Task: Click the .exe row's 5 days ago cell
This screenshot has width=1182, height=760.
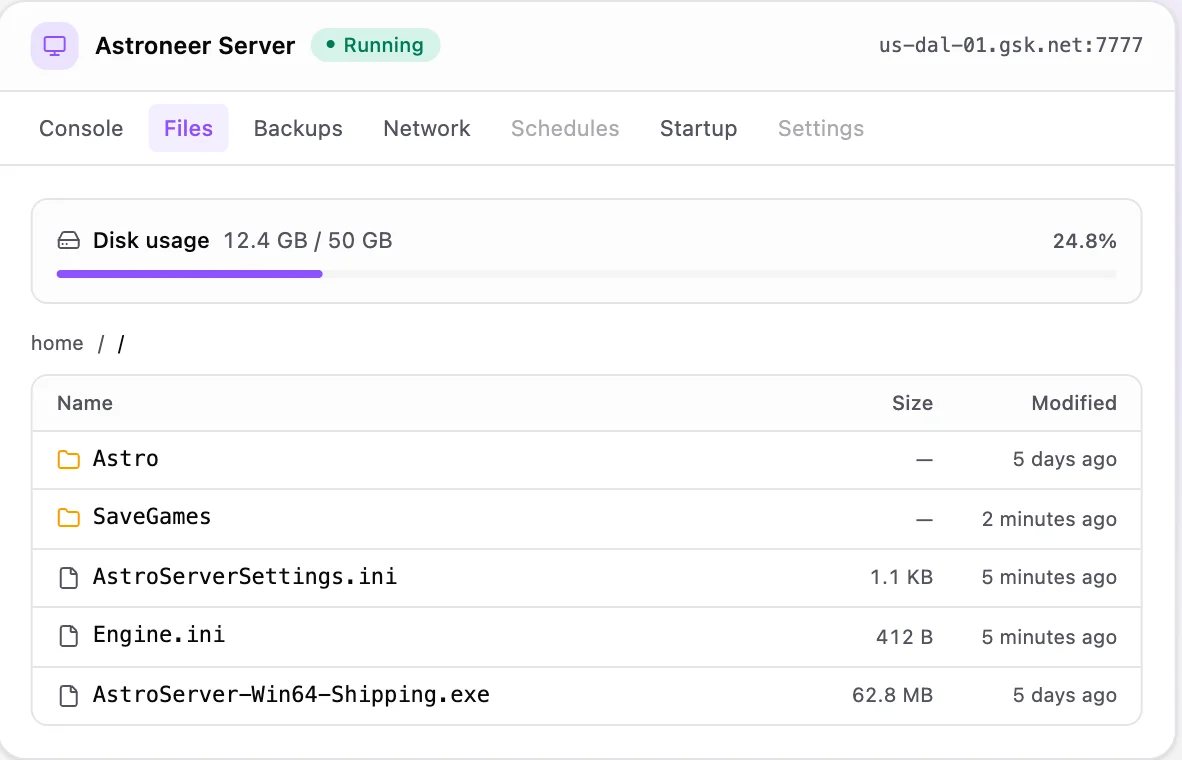Action: pos(1064,695)
